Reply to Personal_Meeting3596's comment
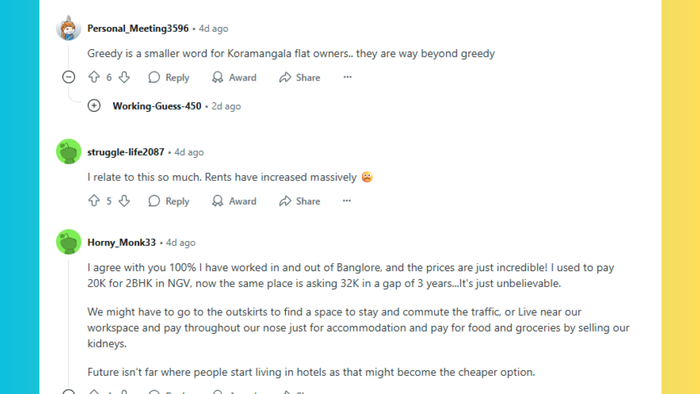The width and height of the screenshot is (700, 394). [x=169, y=77]
